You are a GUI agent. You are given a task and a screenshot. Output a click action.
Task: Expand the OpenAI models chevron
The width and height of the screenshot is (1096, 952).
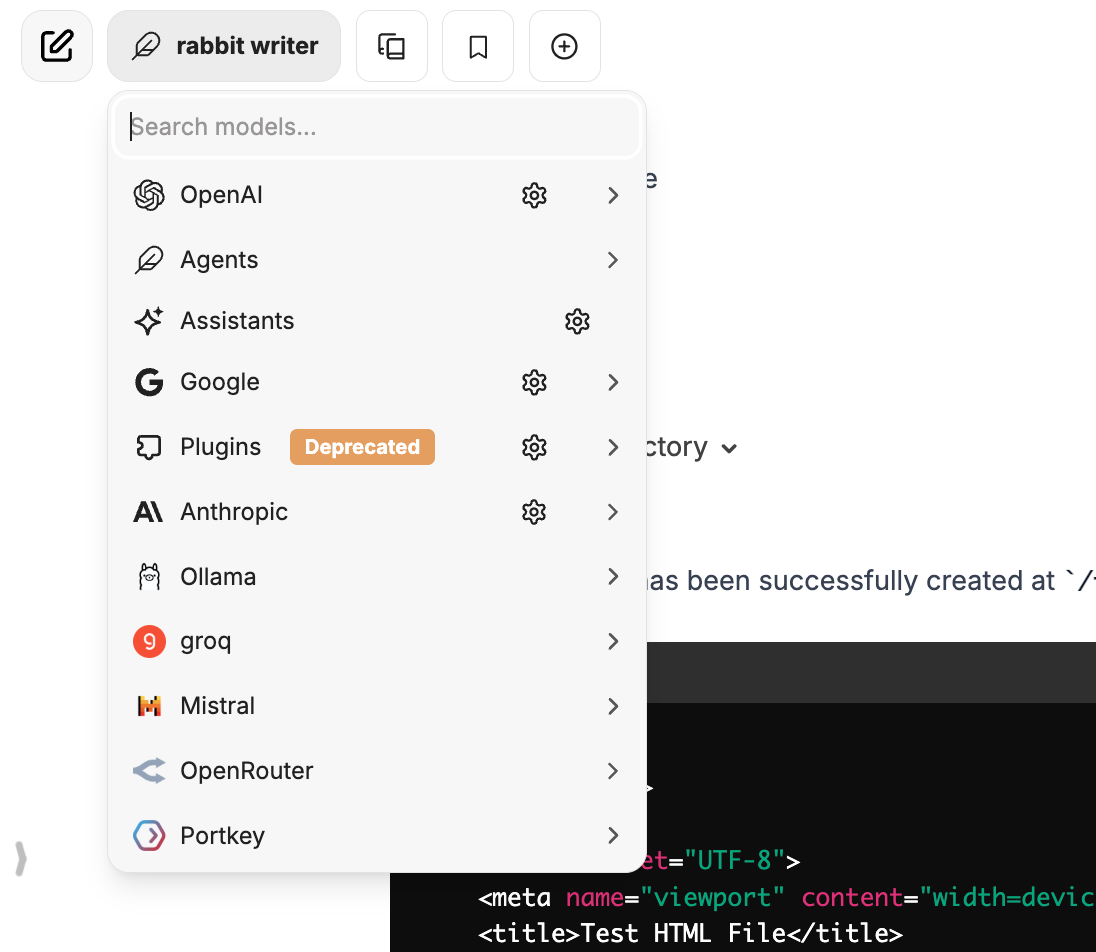click(x=613, y=196)
